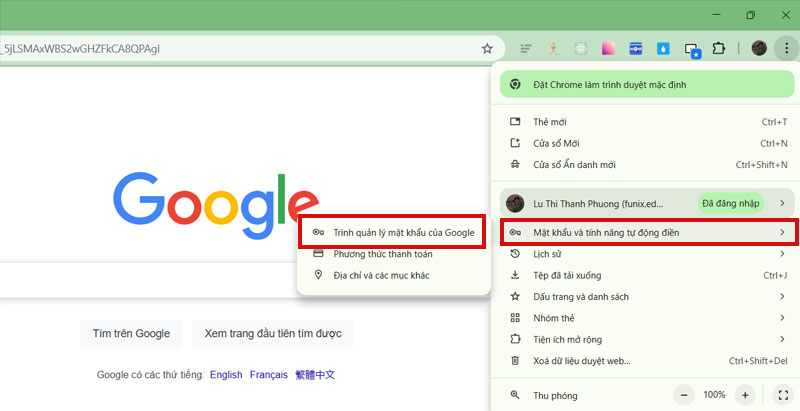Enter fullscreen with the zoom fullscreen icon
This screenshot has height=411, width=800.
(x=783, y=395)
